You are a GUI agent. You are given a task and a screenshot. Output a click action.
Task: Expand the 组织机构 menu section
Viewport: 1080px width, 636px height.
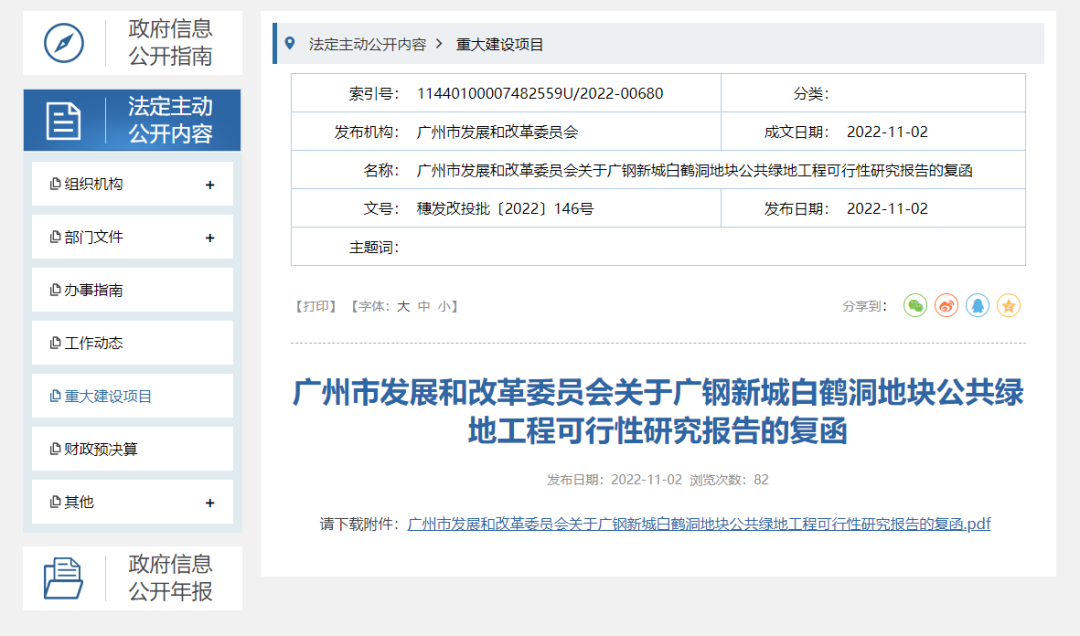[210, 184]
